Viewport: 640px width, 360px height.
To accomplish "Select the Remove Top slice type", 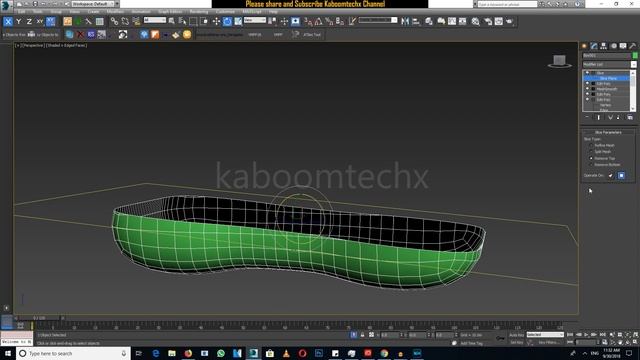I will click(591, 158).
